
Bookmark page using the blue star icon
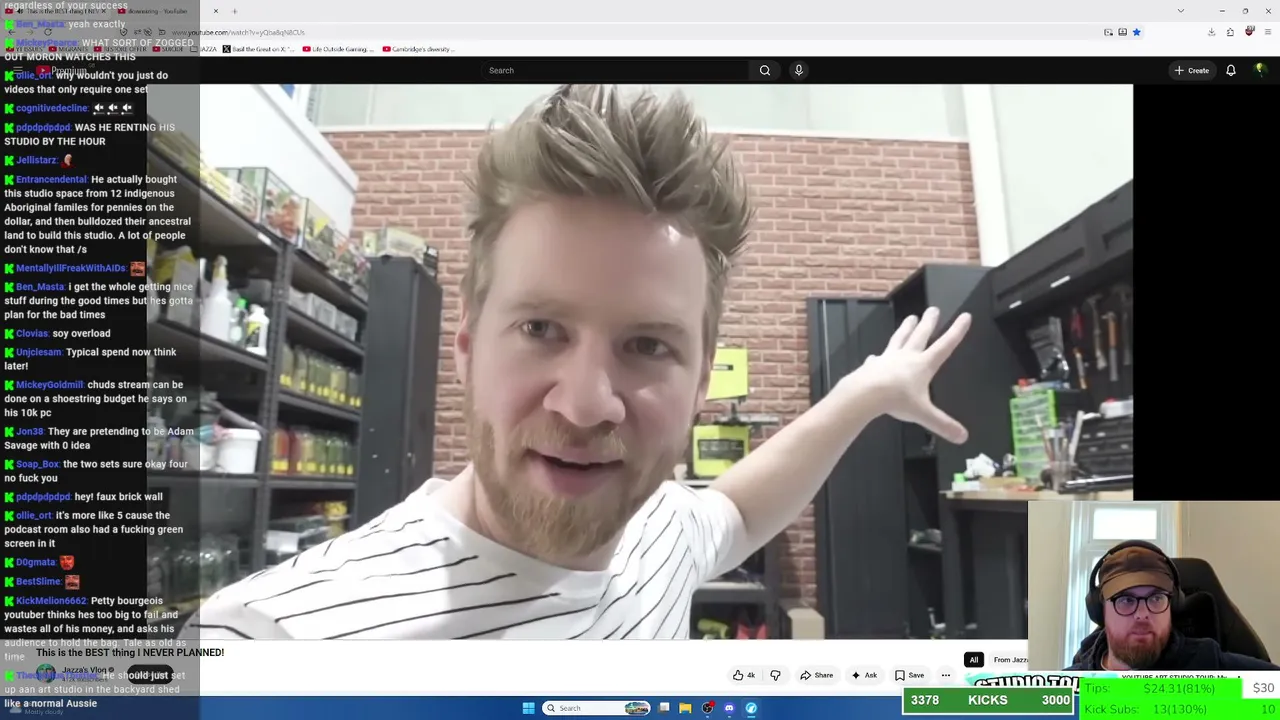point(1136,32)
